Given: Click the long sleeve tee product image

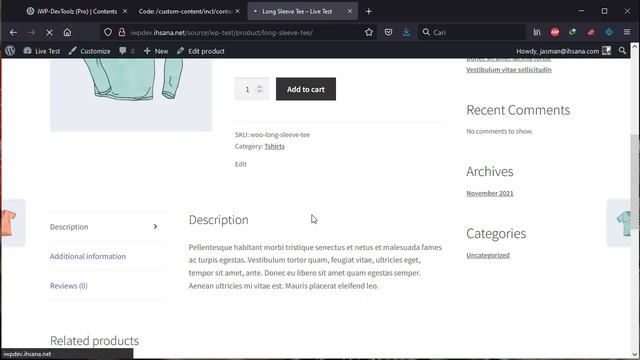Looking at the screenshot, I should pyautogui.click(x=131, y=95).
